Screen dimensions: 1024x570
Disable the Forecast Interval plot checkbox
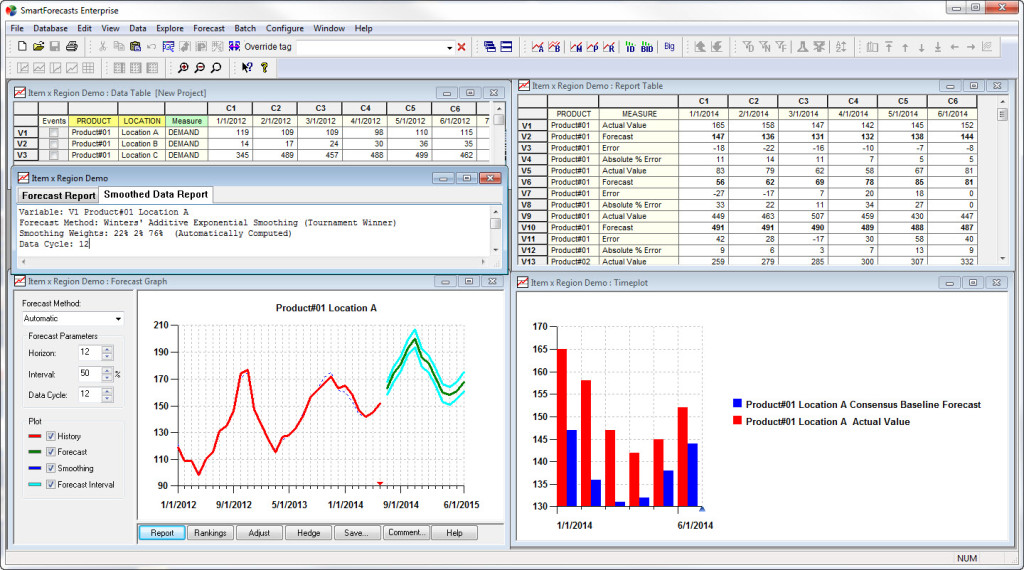(51, 485)
